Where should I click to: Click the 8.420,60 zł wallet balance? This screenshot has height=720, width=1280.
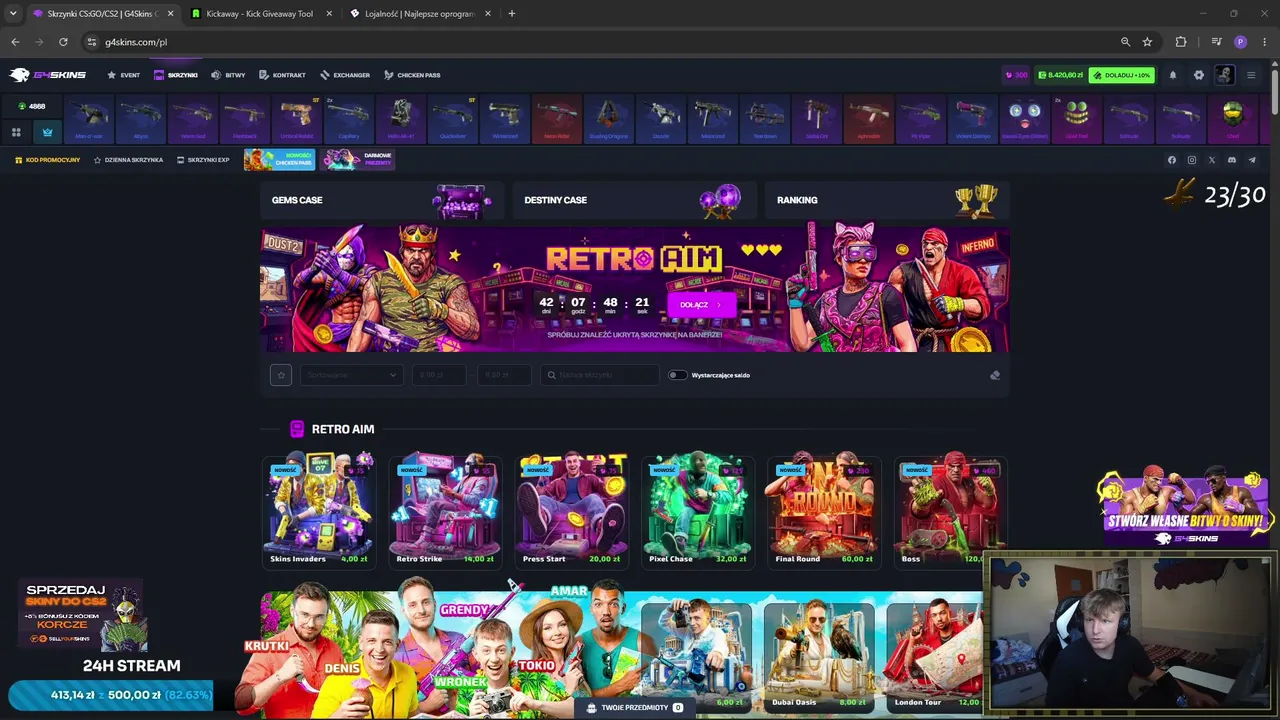(1060, 75)
